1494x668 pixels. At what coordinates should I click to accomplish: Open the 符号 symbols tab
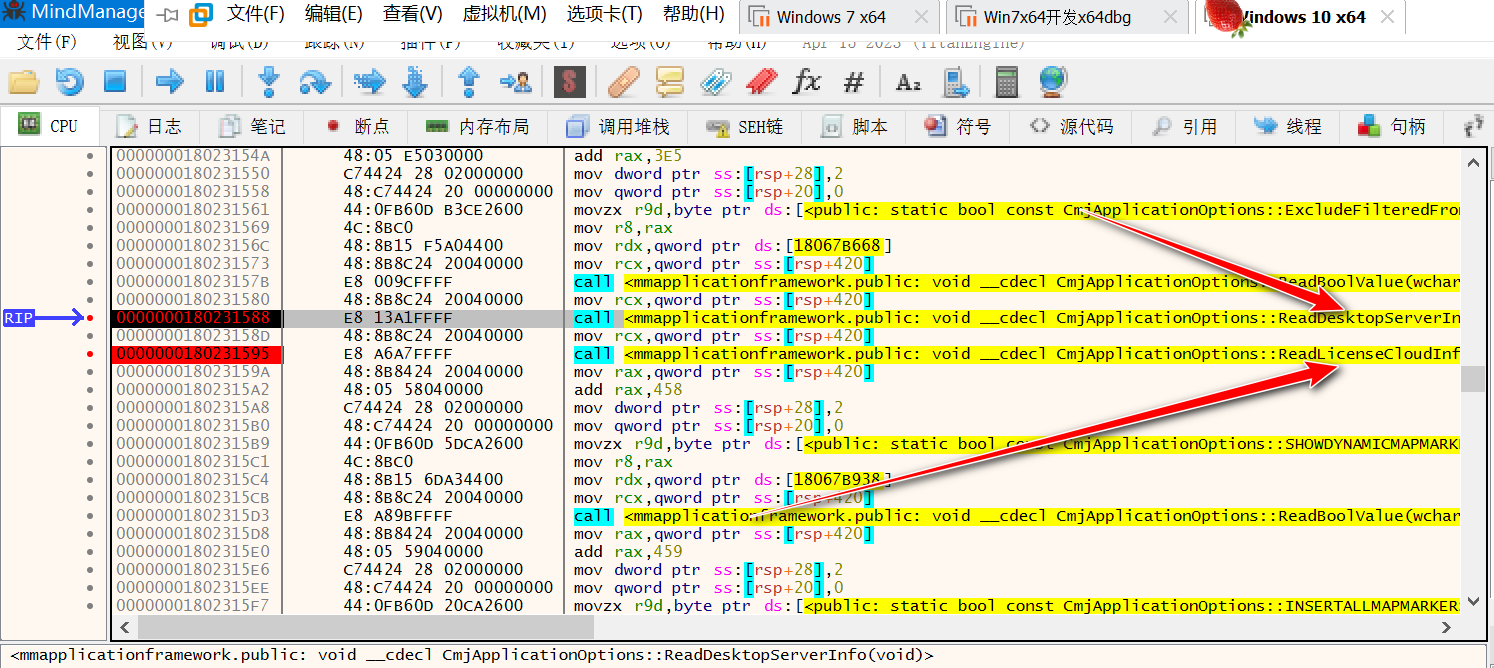(x=958, y=126)
